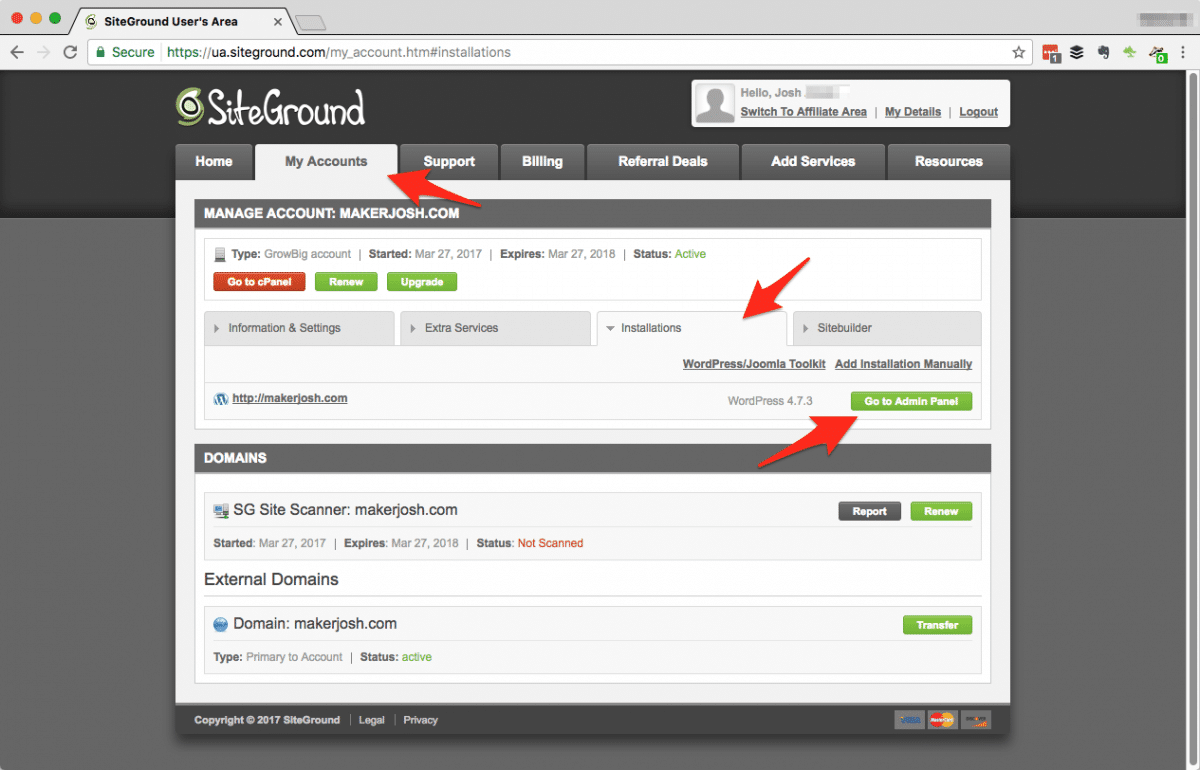Click the SG Site Scanner icon
Image resolution: width=1200 pixels, height=770 pixels.
[x=221, y=511]
